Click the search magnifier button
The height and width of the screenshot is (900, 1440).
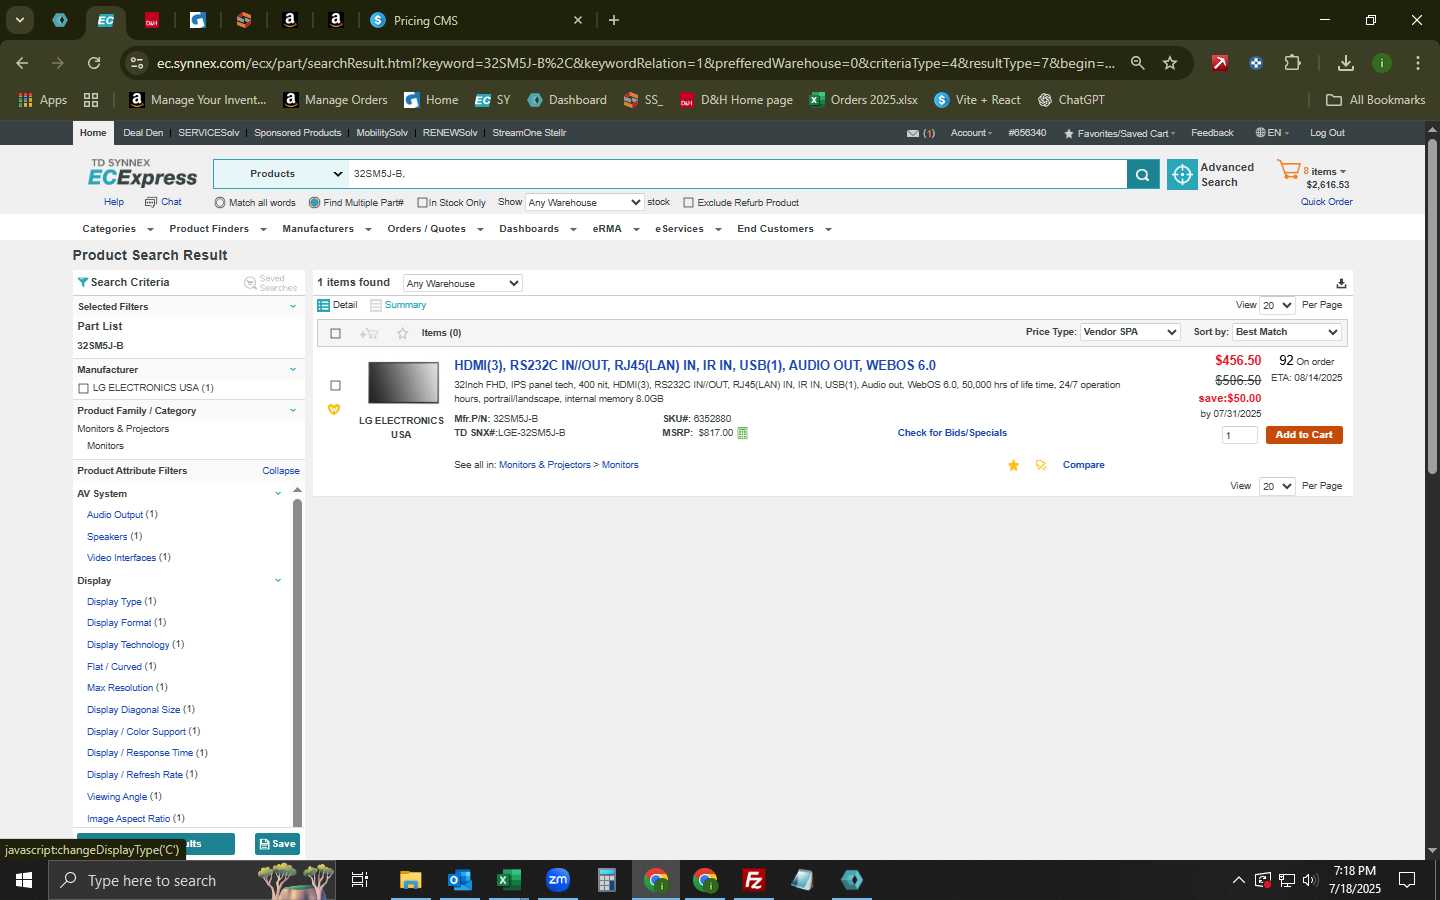[1142, 175]
